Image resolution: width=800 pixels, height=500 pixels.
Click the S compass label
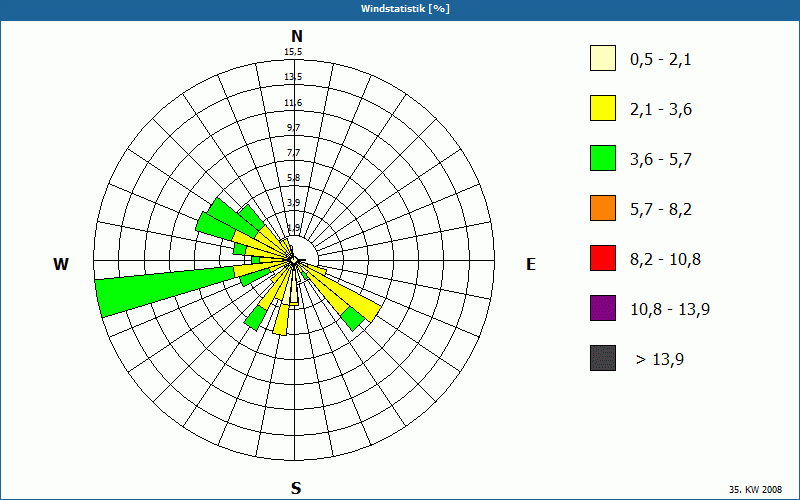click(296, 489)
